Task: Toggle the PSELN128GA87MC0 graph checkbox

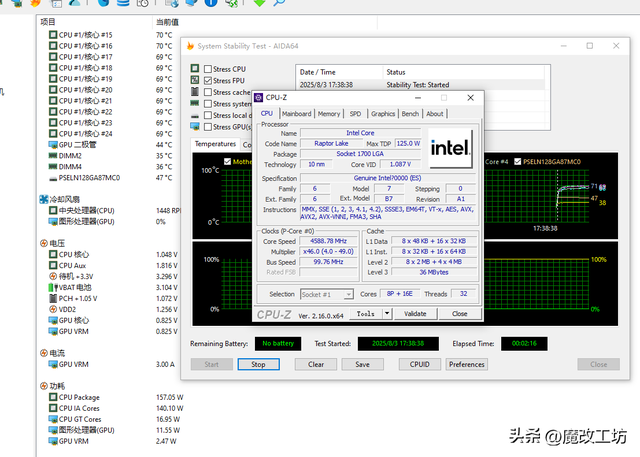Action: tap(518, 162)
